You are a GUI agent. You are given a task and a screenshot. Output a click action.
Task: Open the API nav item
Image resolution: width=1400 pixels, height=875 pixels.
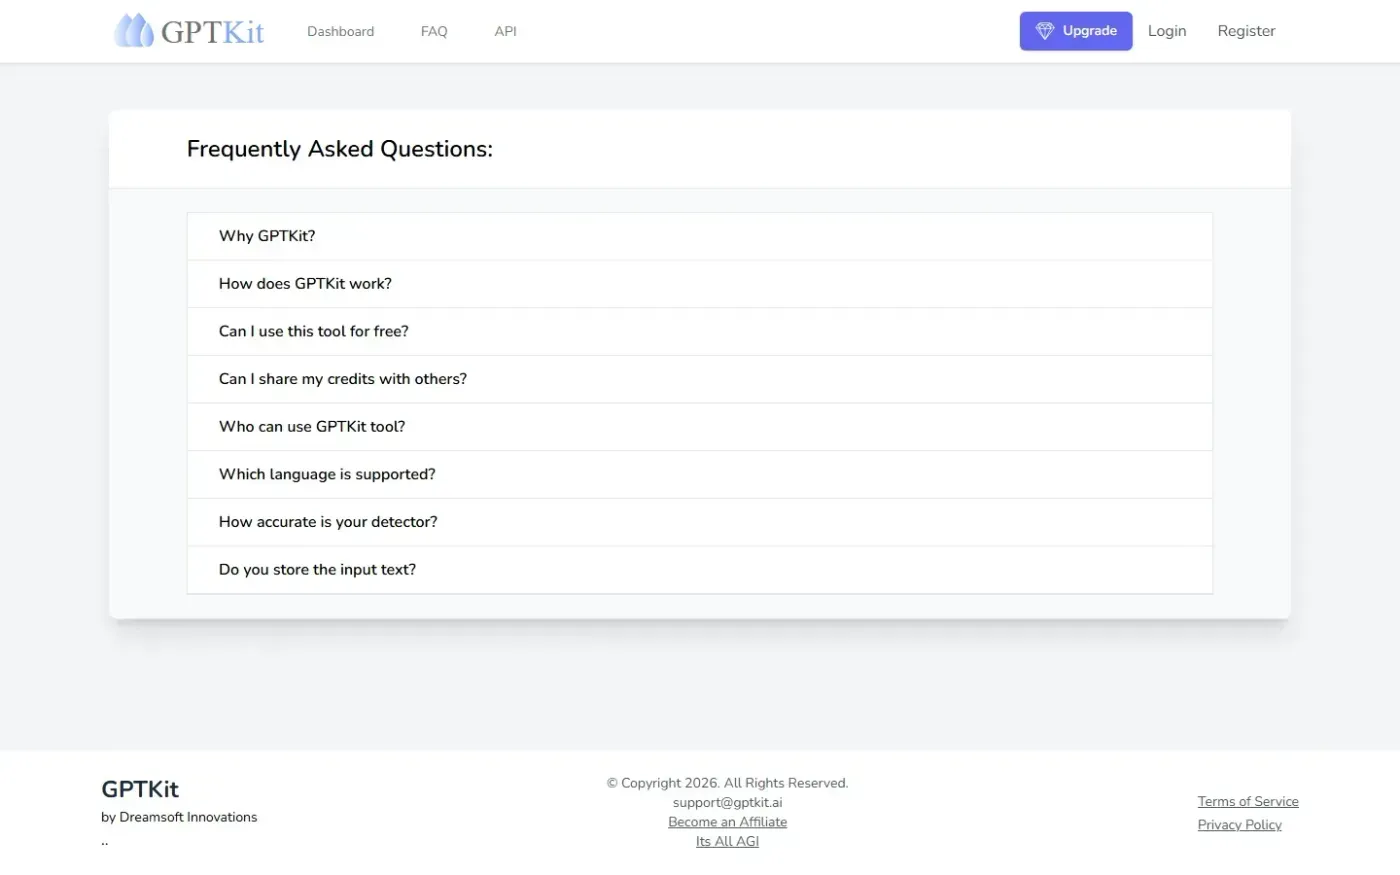506,31
